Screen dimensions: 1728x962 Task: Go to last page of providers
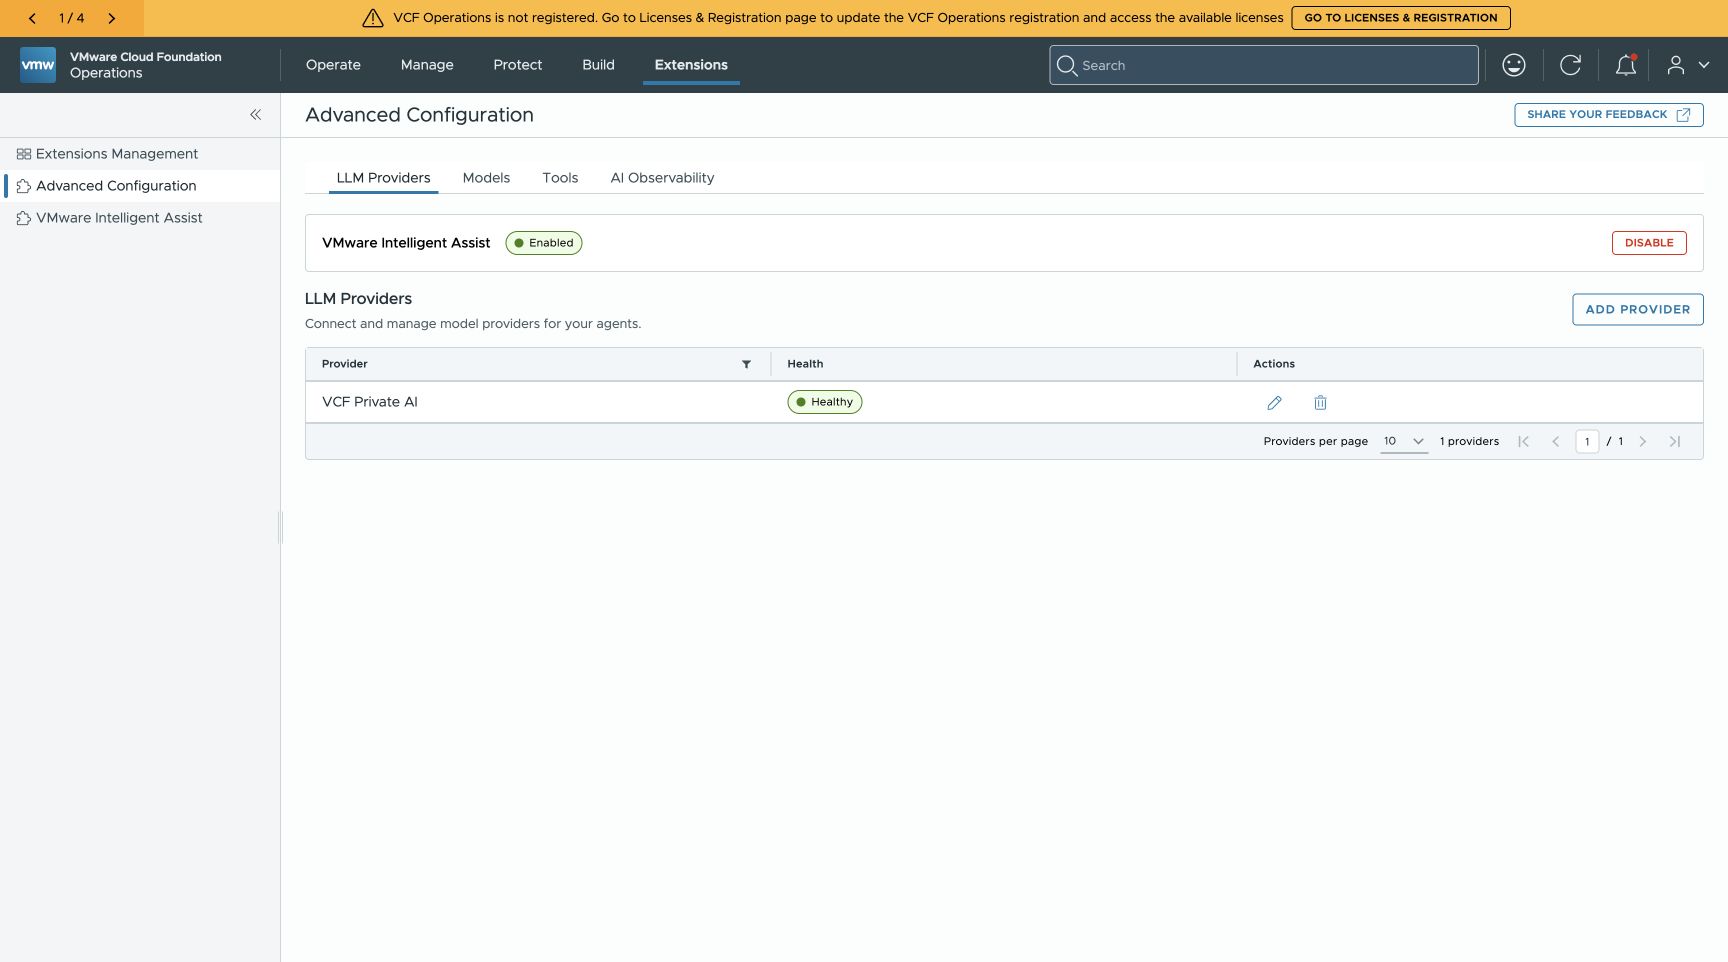point(1675,441)
